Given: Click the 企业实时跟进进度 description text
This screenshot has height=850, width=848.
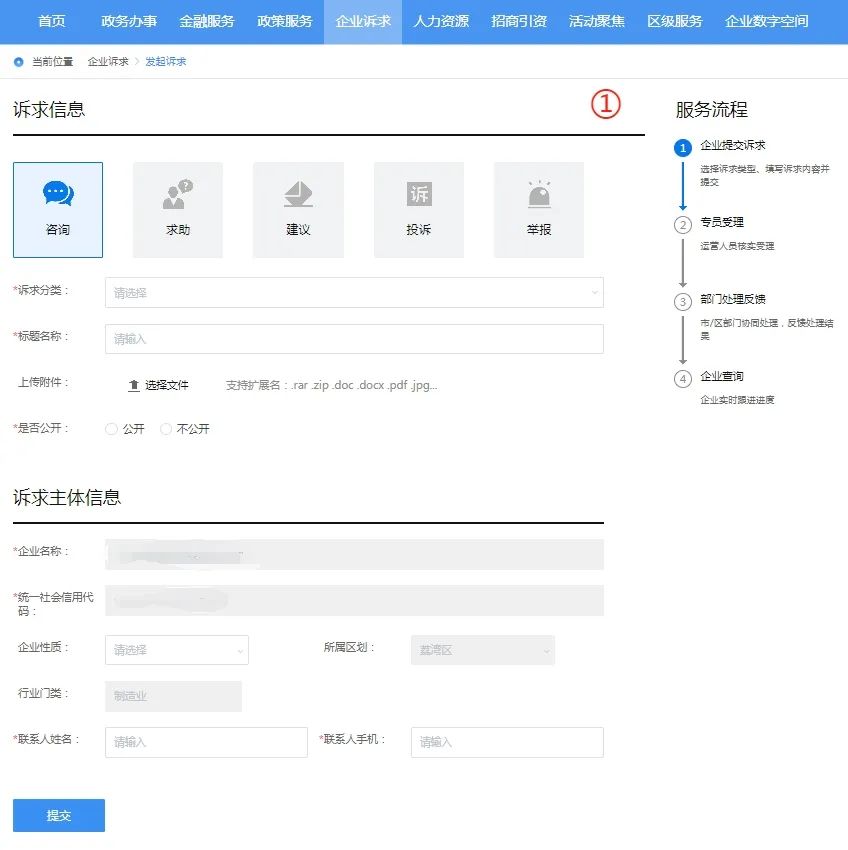Looking at the screenshot, I should (737, 400).
